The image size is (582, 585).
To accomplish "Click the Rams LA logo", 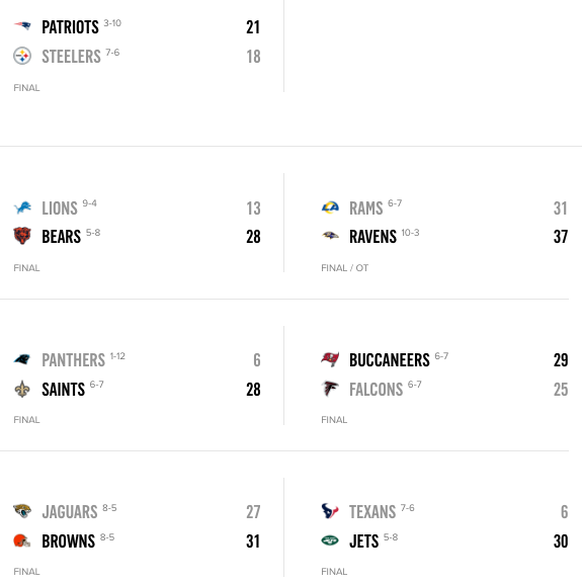I will tap(330, 207).
